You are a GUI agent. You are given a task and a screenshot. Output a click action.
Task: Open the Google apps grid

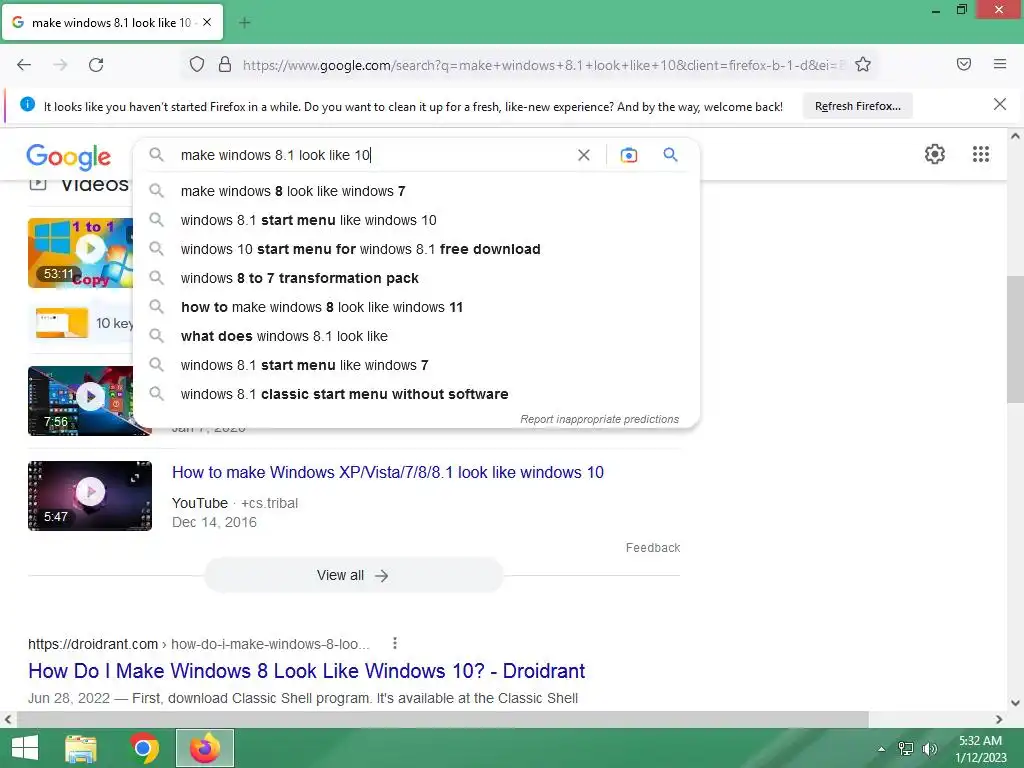[980, 154]
